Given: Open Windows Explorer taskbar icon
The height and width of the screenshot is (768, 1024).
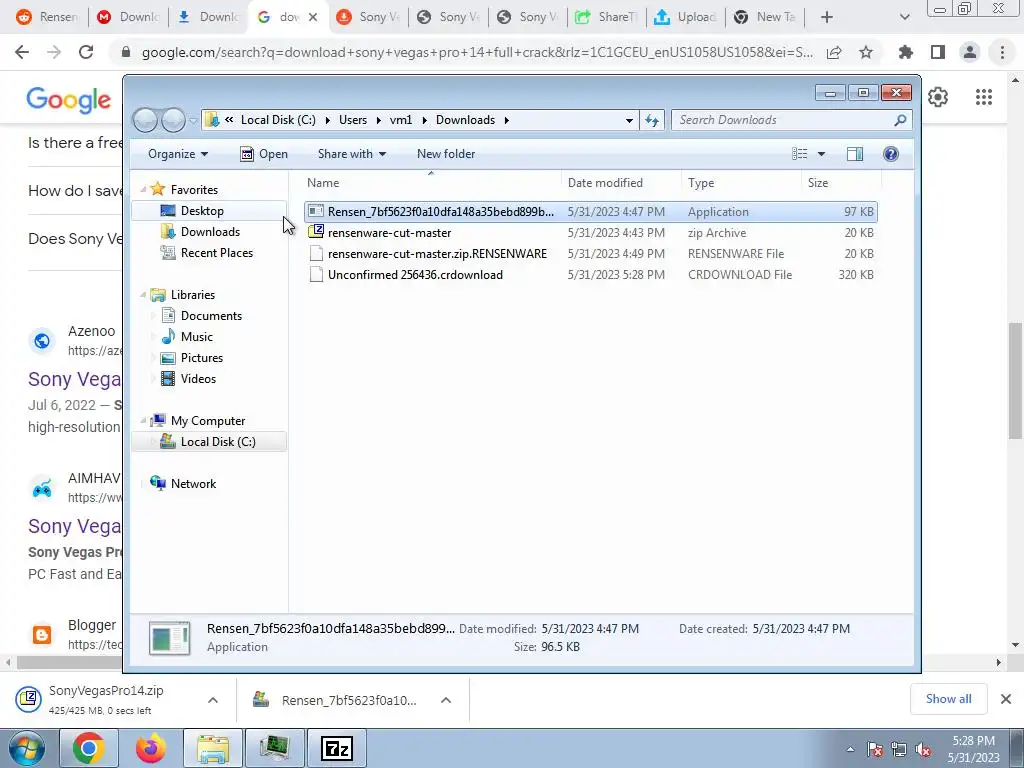Looking at the screenshot, I should pos(213,748).
